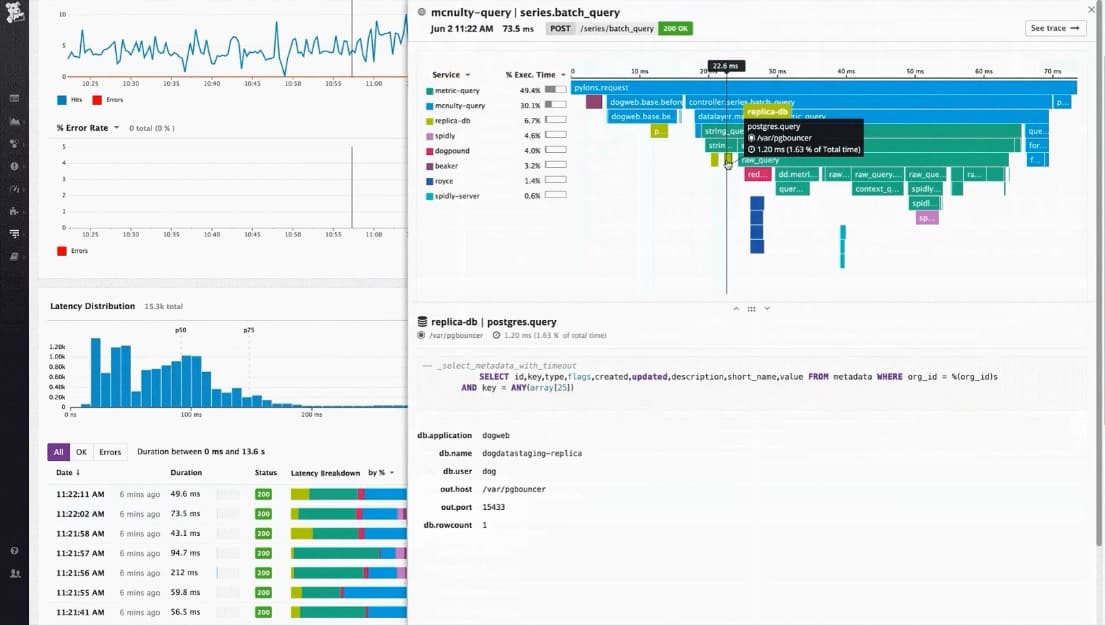The width and height of the screenshot is (1105, 625).
Task: Open the 11:21:57 AM trace row
Action: pyautogui.click(x=228, y=553)
